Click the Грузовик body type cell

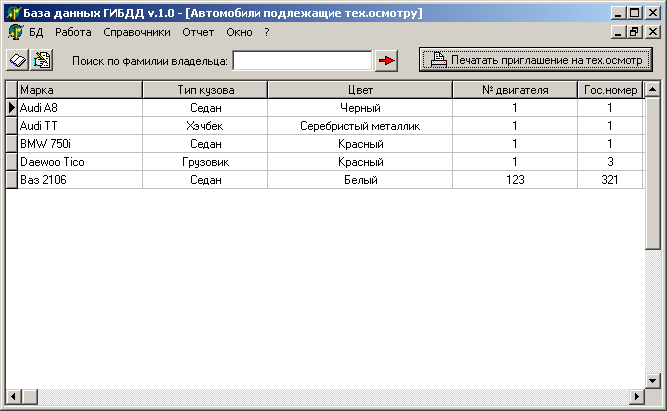pos(205,162)
